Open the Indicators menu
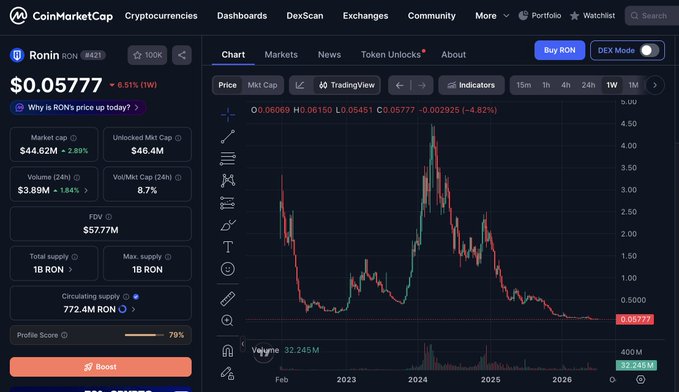 point(471,85)
